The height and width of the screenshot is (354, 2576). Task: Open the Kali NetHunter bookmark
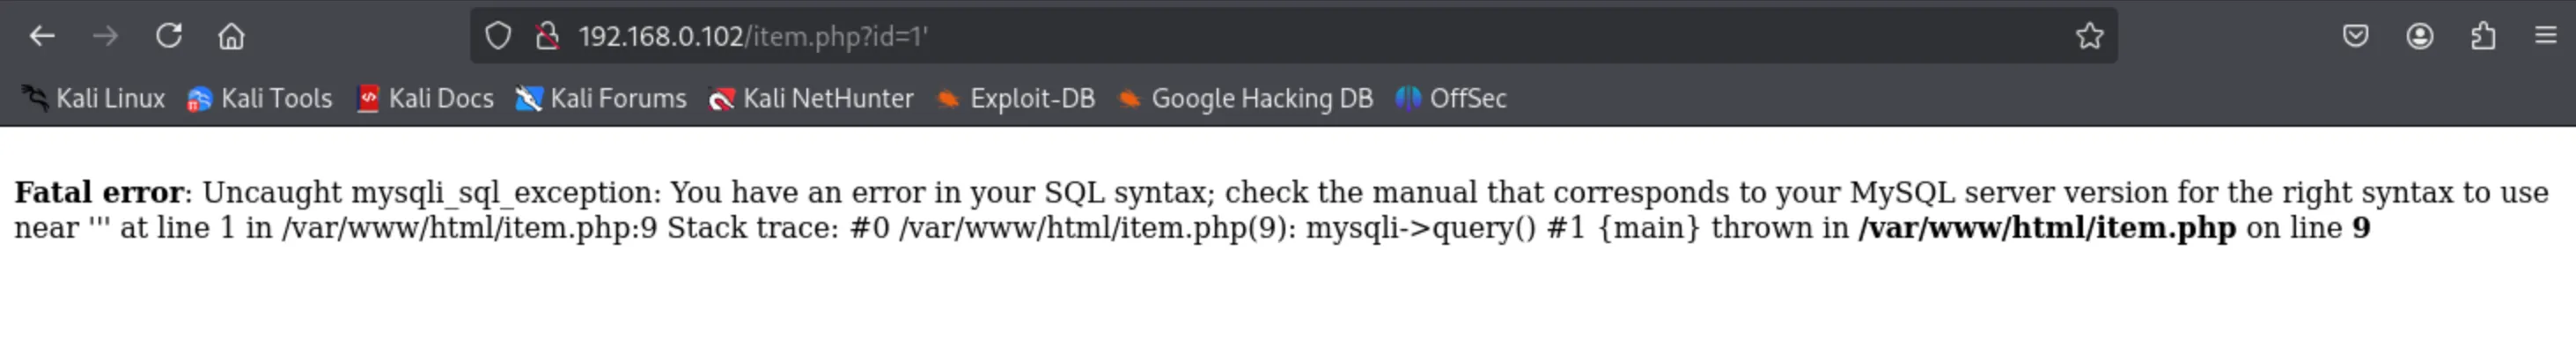coord(811,99)
